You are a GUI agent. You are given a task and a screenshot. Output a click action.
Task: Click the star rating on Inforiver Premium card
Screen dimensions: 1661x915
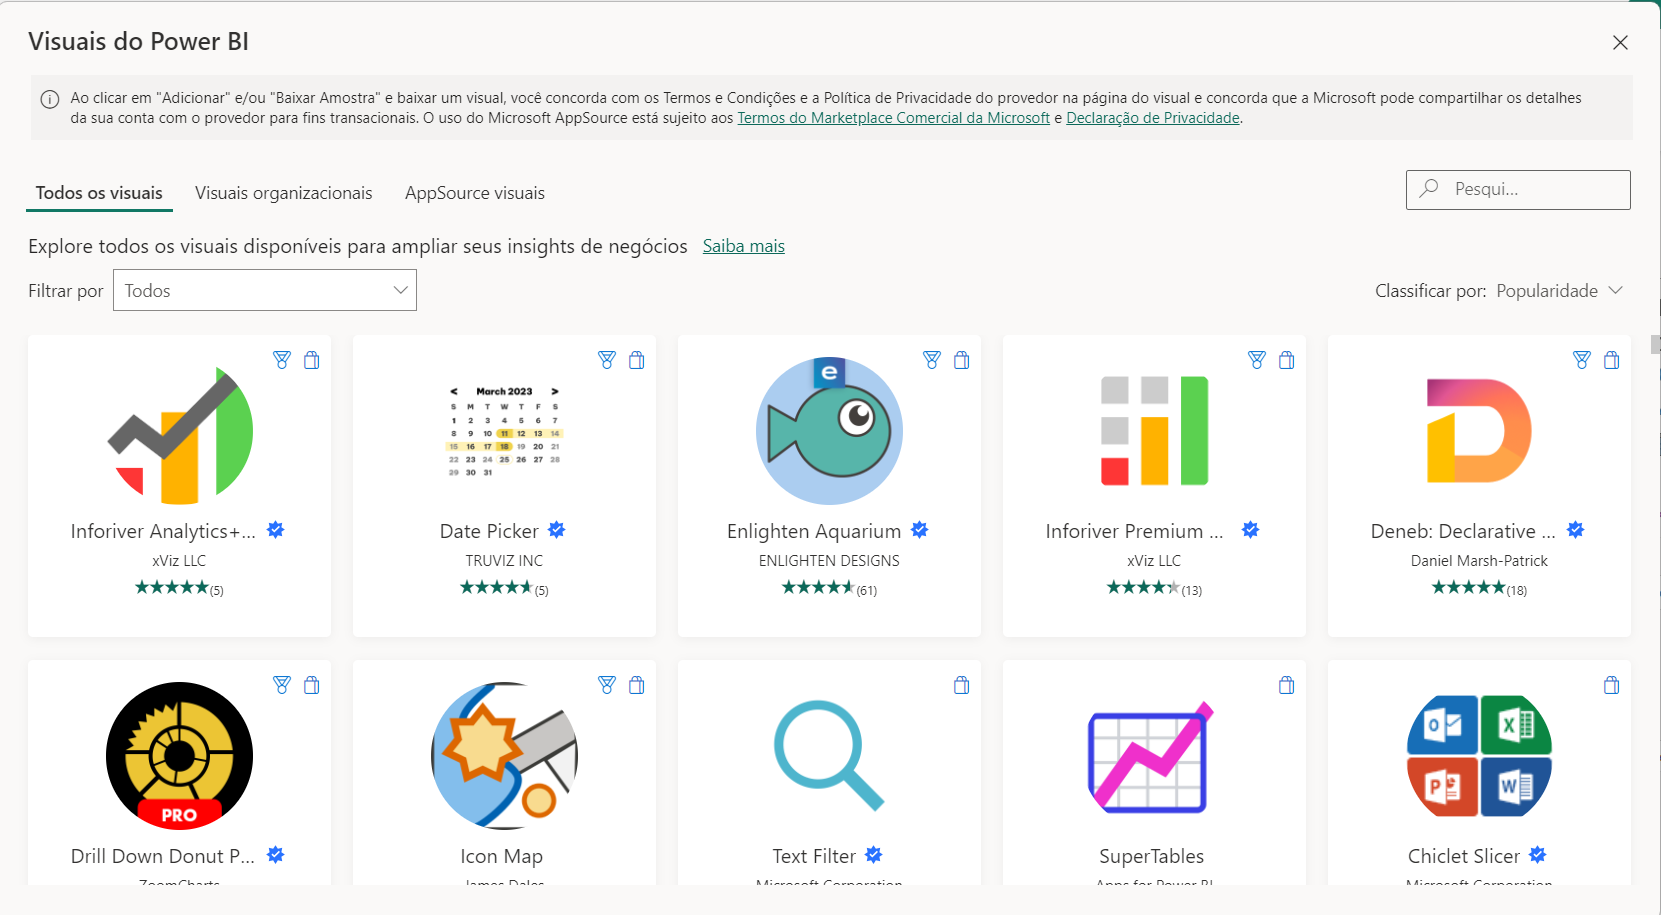1143,588
